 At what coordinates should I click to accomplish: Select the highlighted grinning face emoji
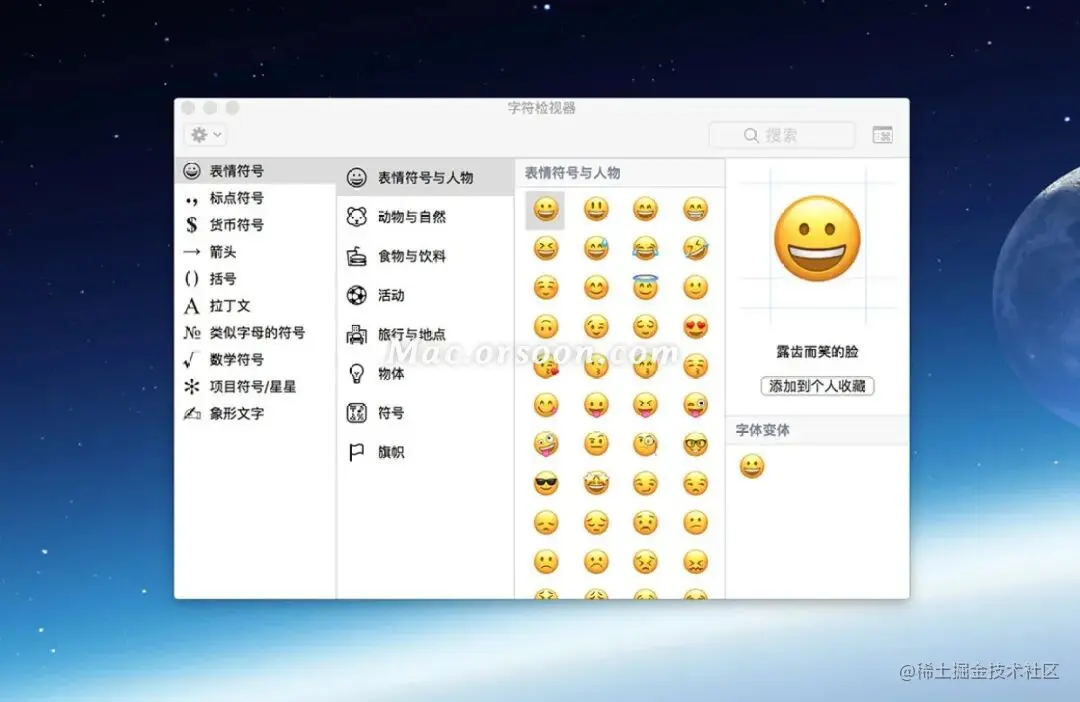(546, 209)
